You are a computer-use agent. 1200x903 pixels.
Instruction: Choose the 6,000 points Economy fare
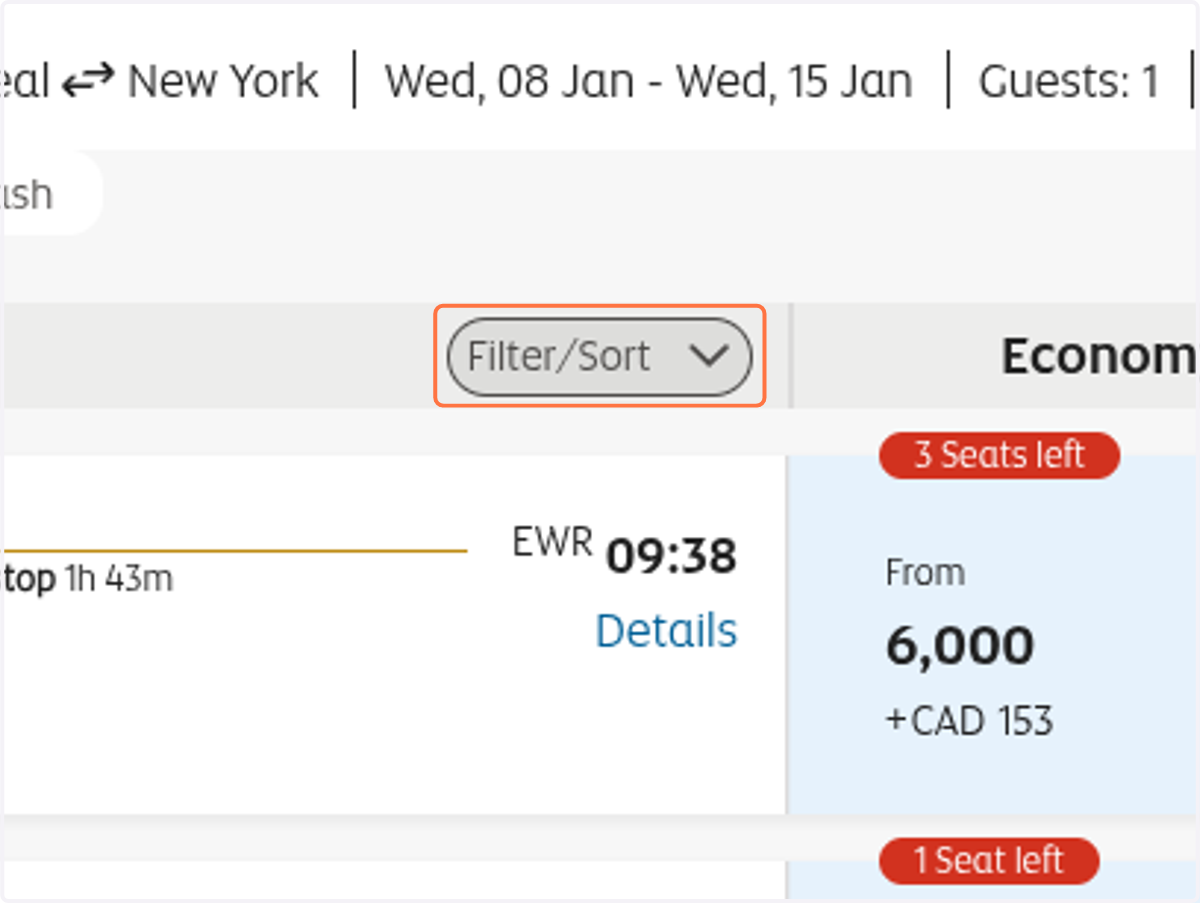pyautogui.click(x=960, y=646)
